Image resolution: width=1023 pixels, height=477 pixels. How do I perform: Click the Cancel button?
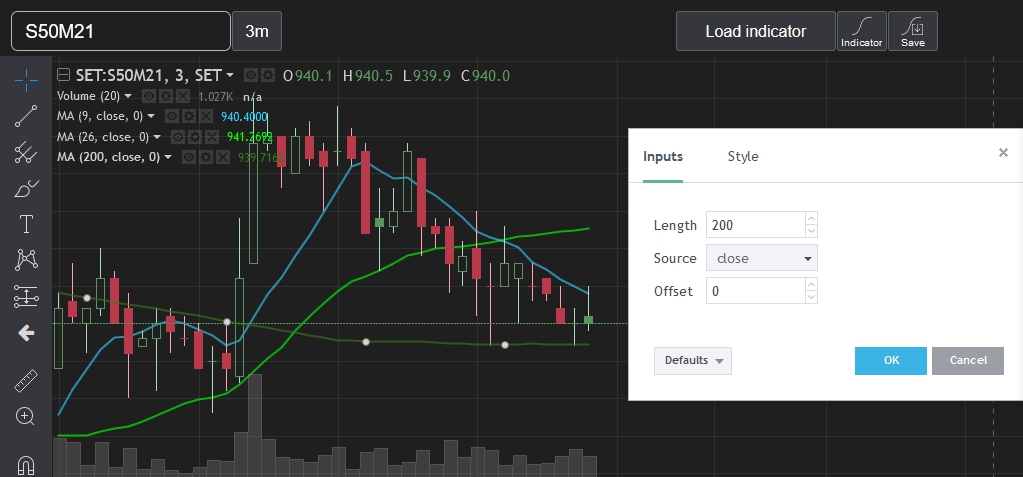tap(968, 360)
